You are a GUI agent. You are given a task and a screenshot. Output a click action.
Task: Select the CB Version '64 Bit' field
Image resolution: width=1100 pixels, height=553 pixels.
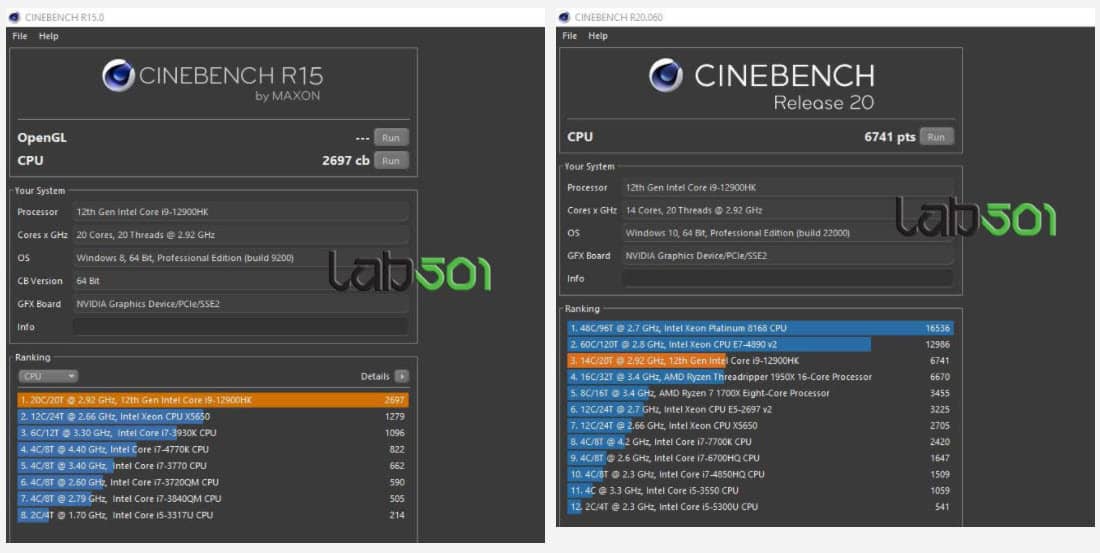pos(241,281)
